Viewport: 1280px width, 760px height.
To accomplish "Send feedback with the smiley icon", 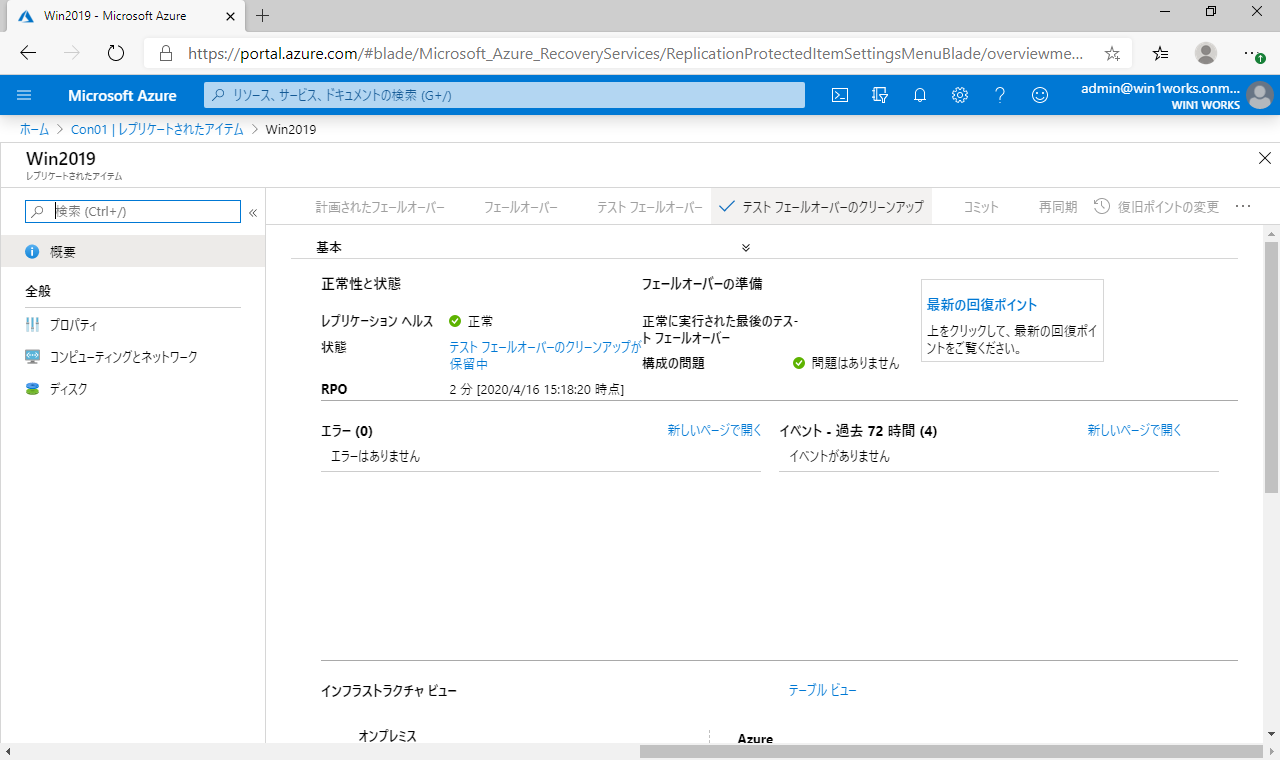I will coord(1040,95).
